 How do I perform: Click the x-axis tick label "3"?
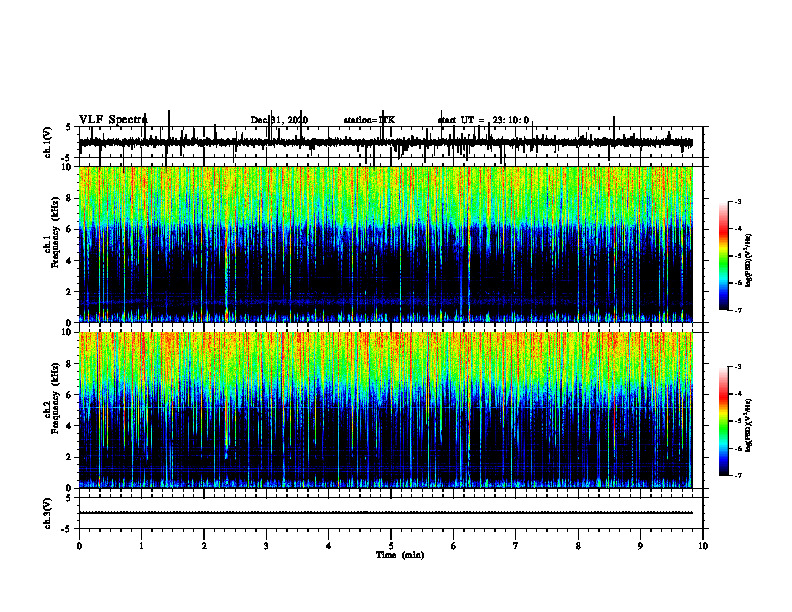266,546
